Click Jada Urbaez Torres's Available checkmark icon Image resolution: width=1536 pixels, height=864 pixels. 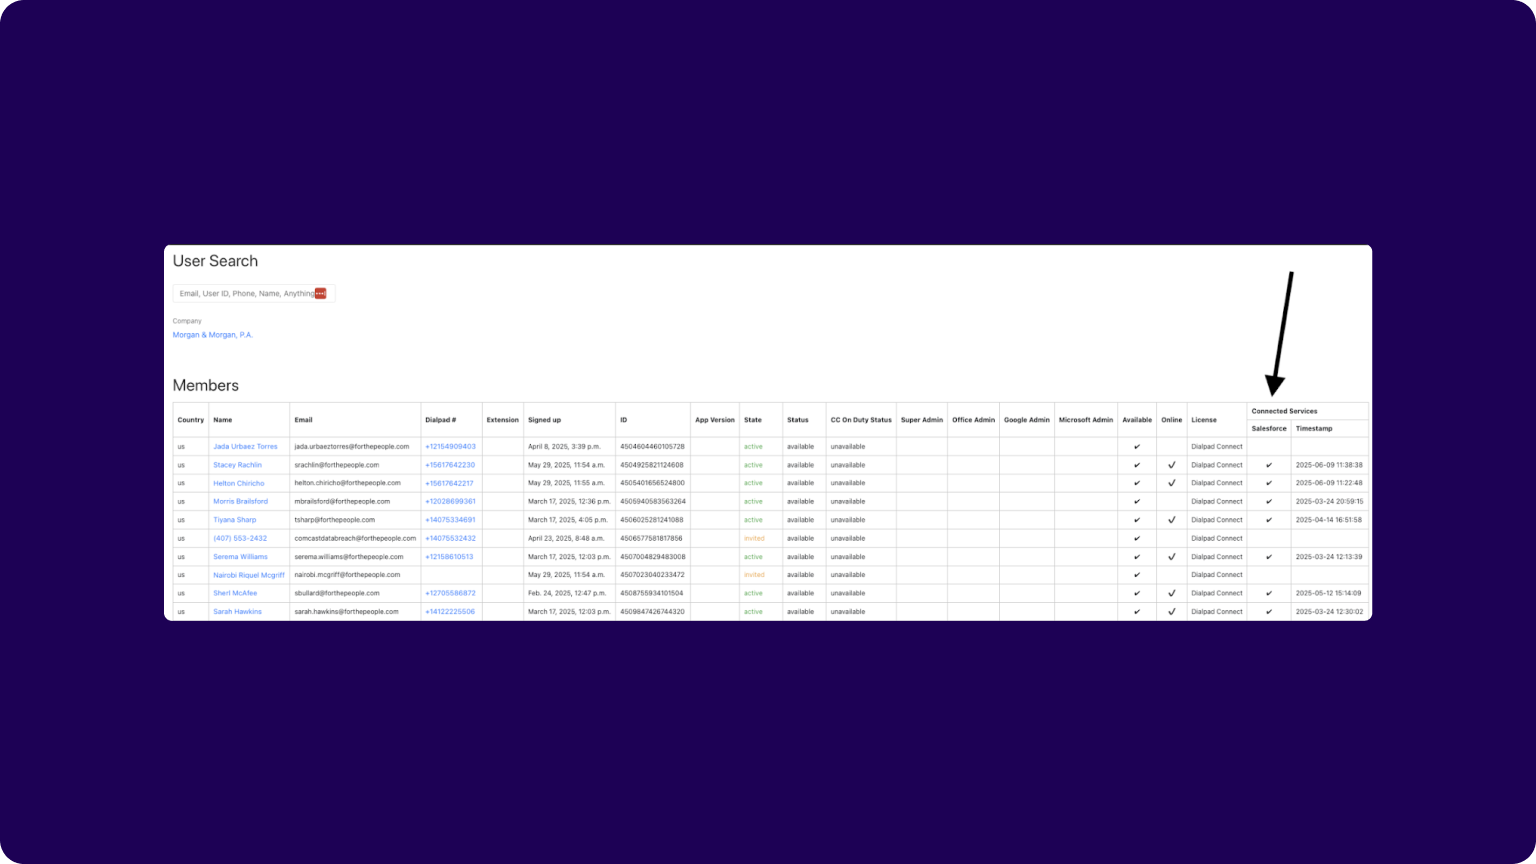[x=1137, y=446]
